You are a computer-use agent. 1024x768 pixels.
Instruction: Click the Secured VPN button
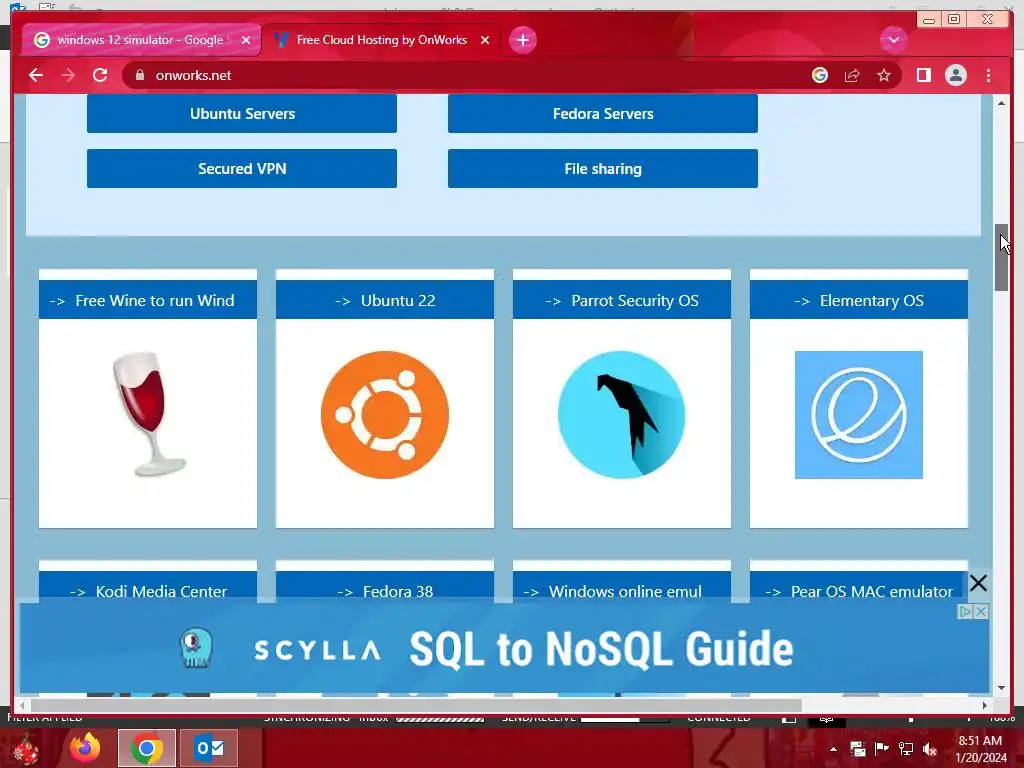242,168
